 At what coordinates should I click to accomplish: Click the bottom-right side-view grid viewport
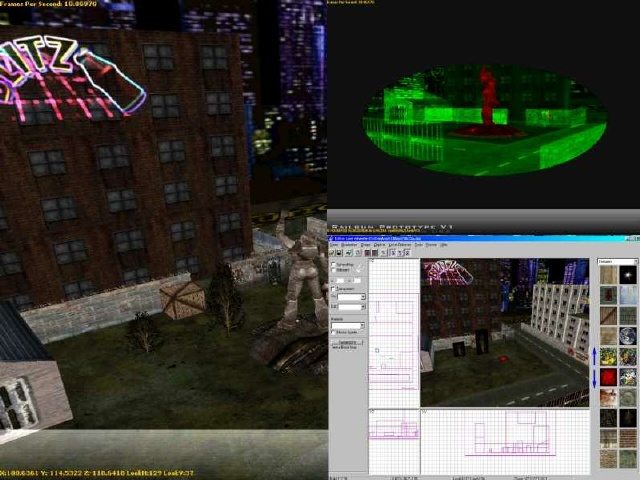(505, 442)
